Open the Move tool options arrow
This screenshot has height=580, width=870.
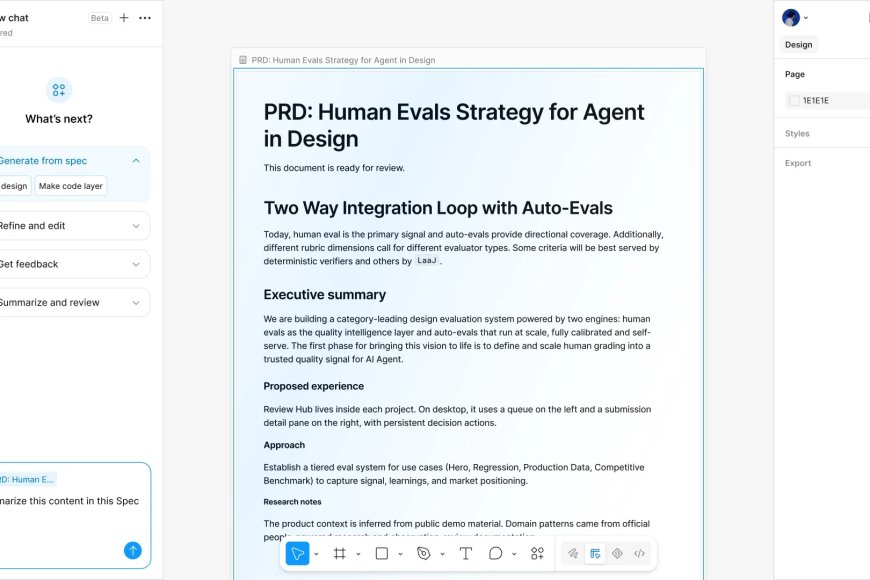click(316, 554)
